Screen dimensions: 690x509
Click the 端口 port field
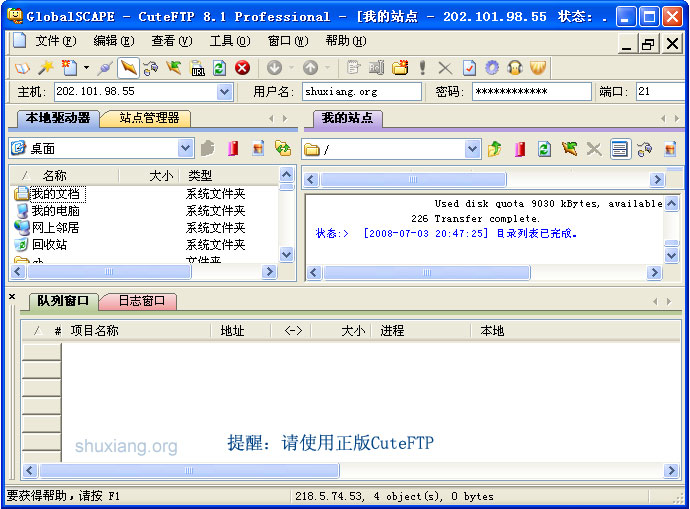[x=662, y=92]
